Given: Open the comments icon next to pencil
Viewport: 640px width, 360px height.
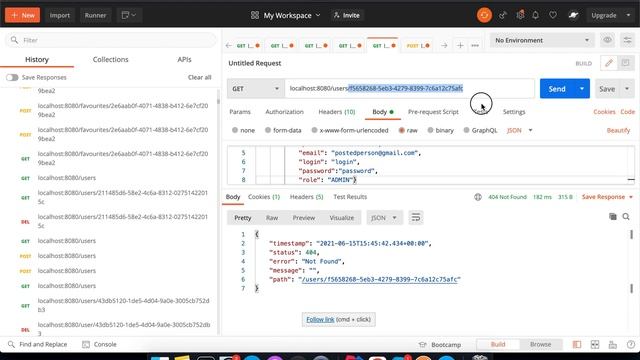Looking at the screenshot, I should click(x=625, y=63).
